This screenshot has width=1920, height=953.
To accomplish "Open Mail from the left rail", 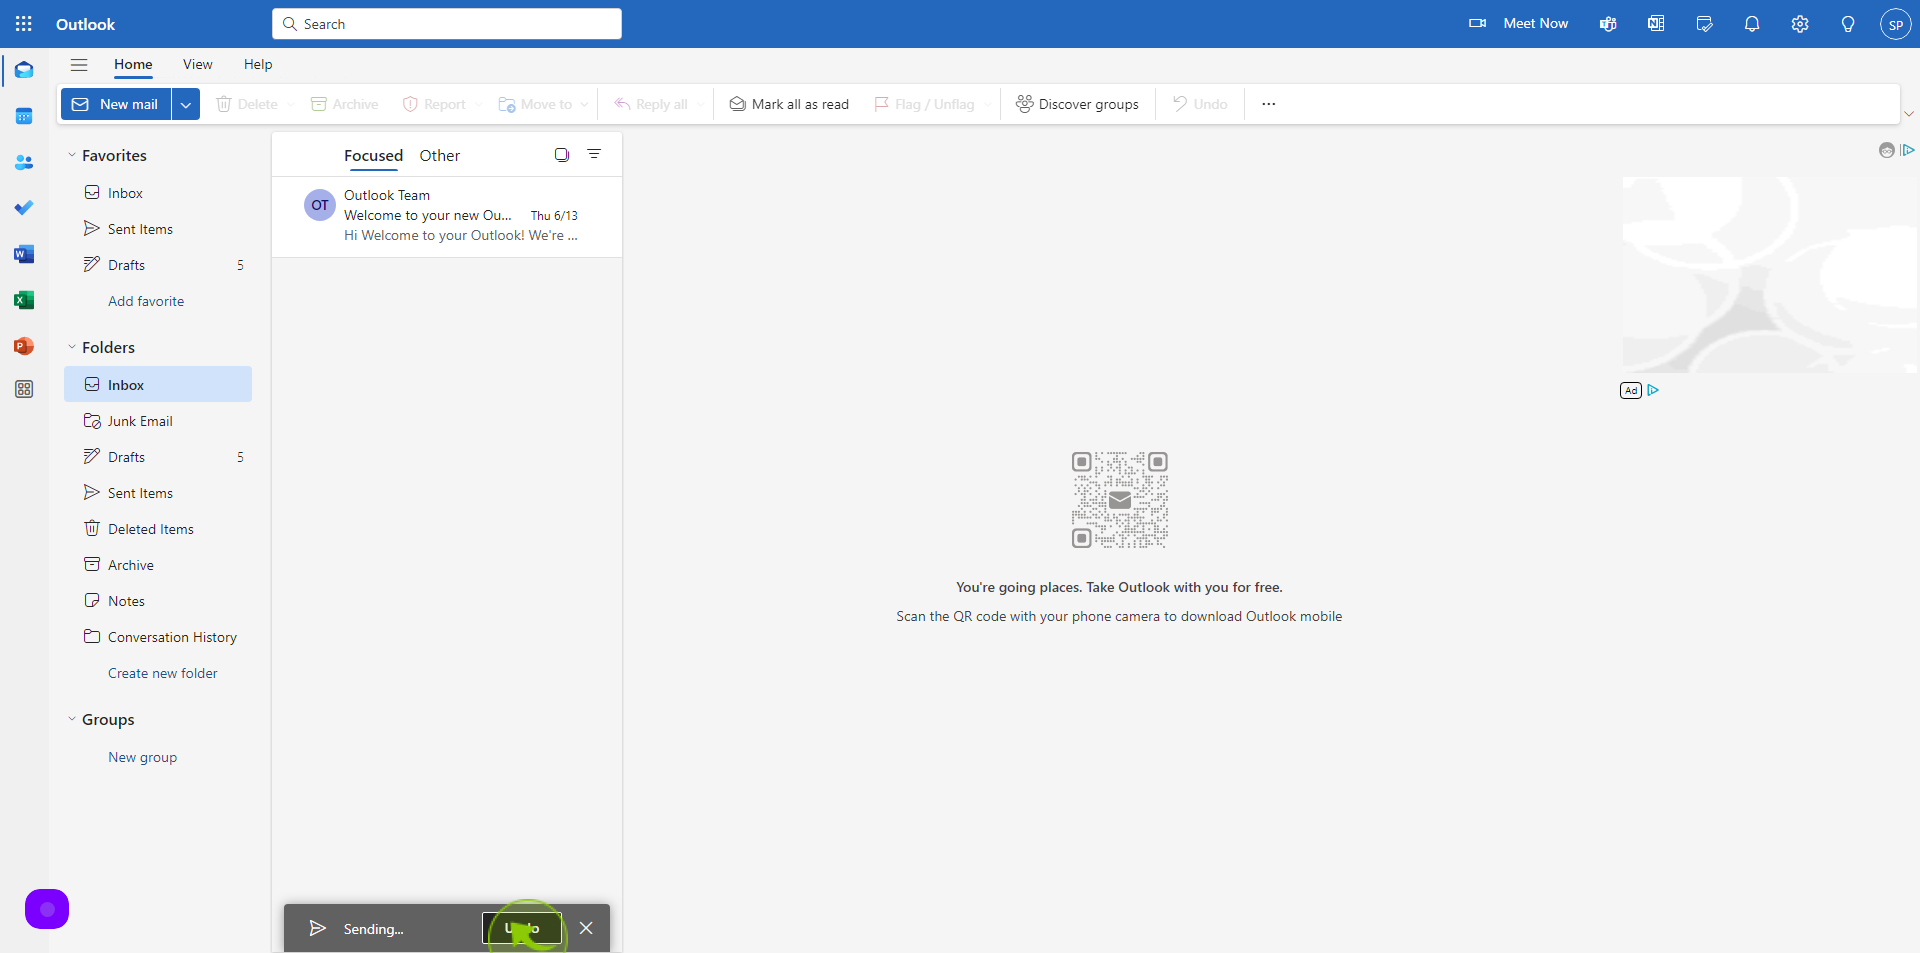I will 24,70.
